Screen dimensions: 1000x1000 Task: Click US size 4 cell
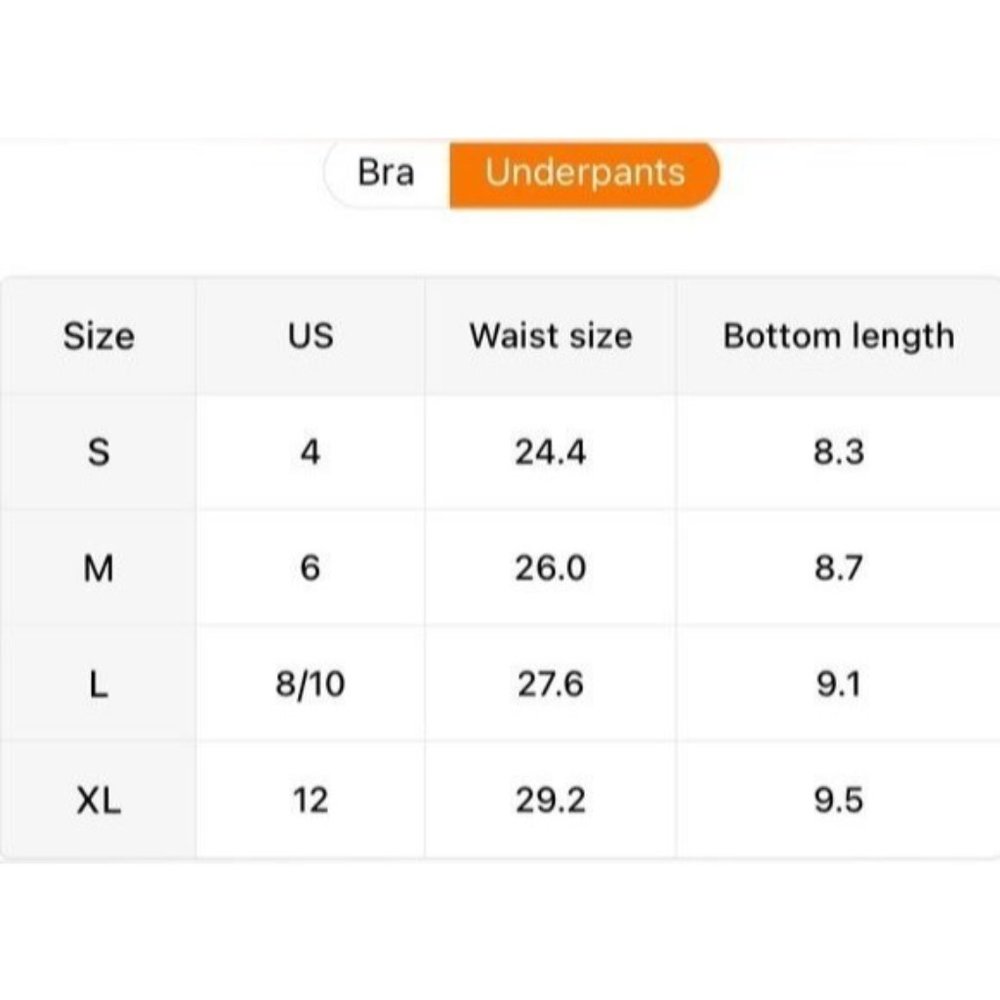(310, 452)
